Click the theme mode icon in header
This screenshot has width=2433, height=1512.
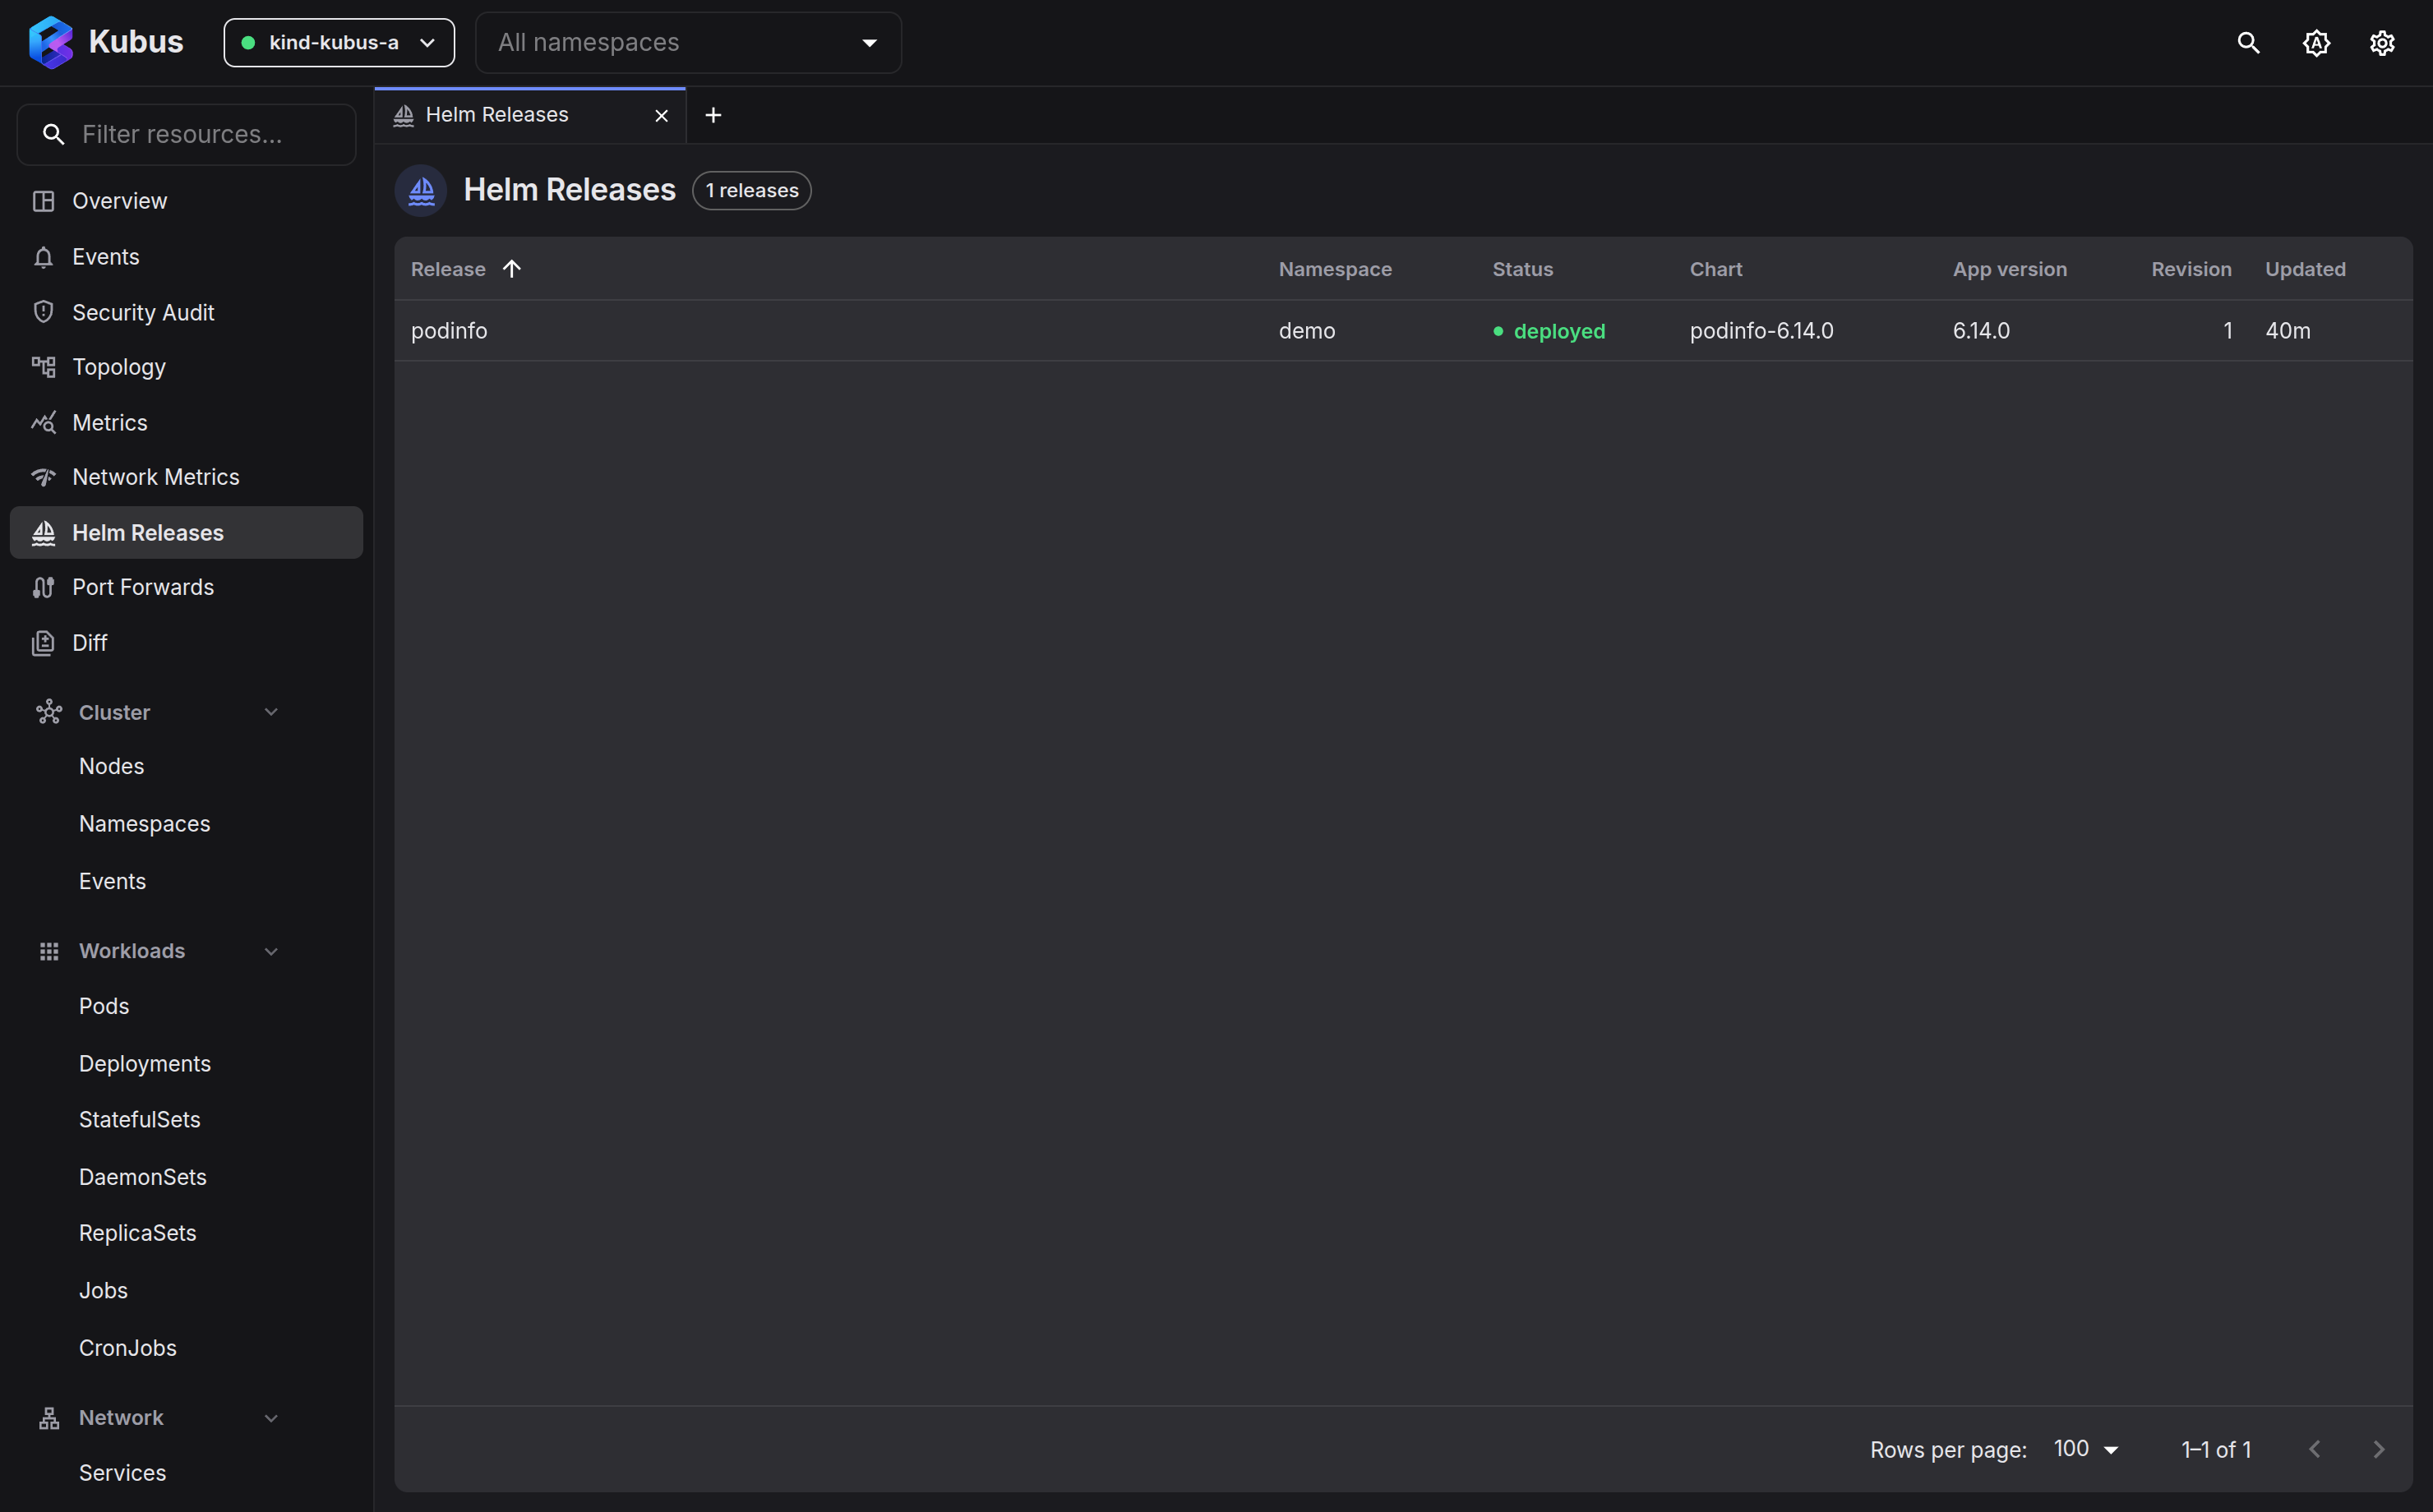pyautogui.click(x=2316, y=43)
